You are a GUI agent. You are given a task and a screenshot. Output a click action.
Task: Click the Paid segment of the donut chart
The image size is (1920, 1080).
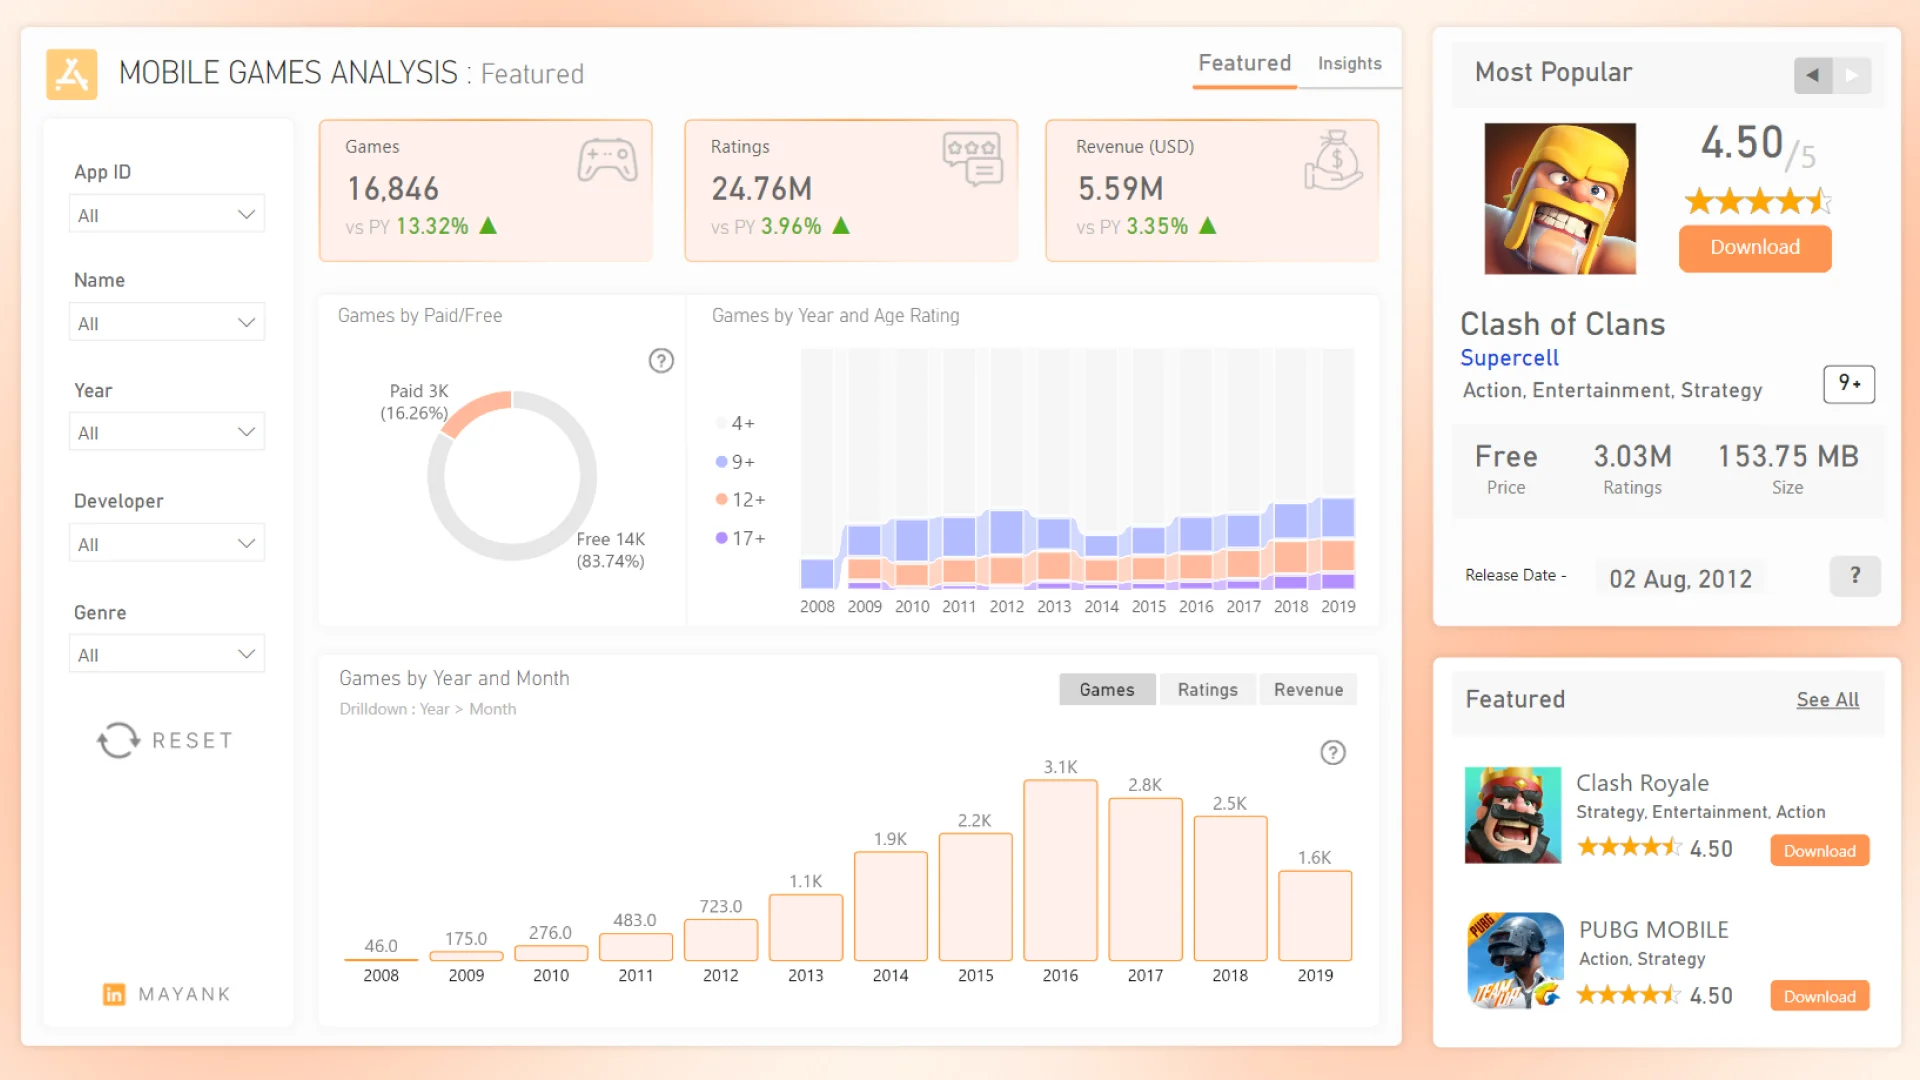click(477, 410)
